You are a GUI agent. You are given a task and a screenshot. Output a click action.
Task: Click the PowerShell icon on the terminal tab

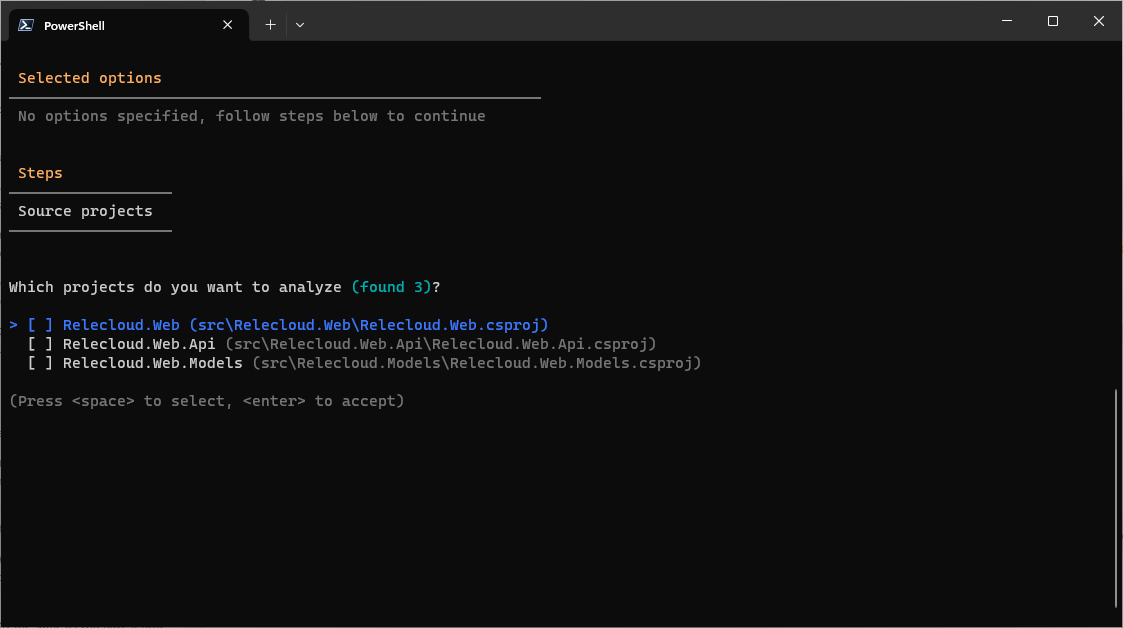tap(24, 24)
